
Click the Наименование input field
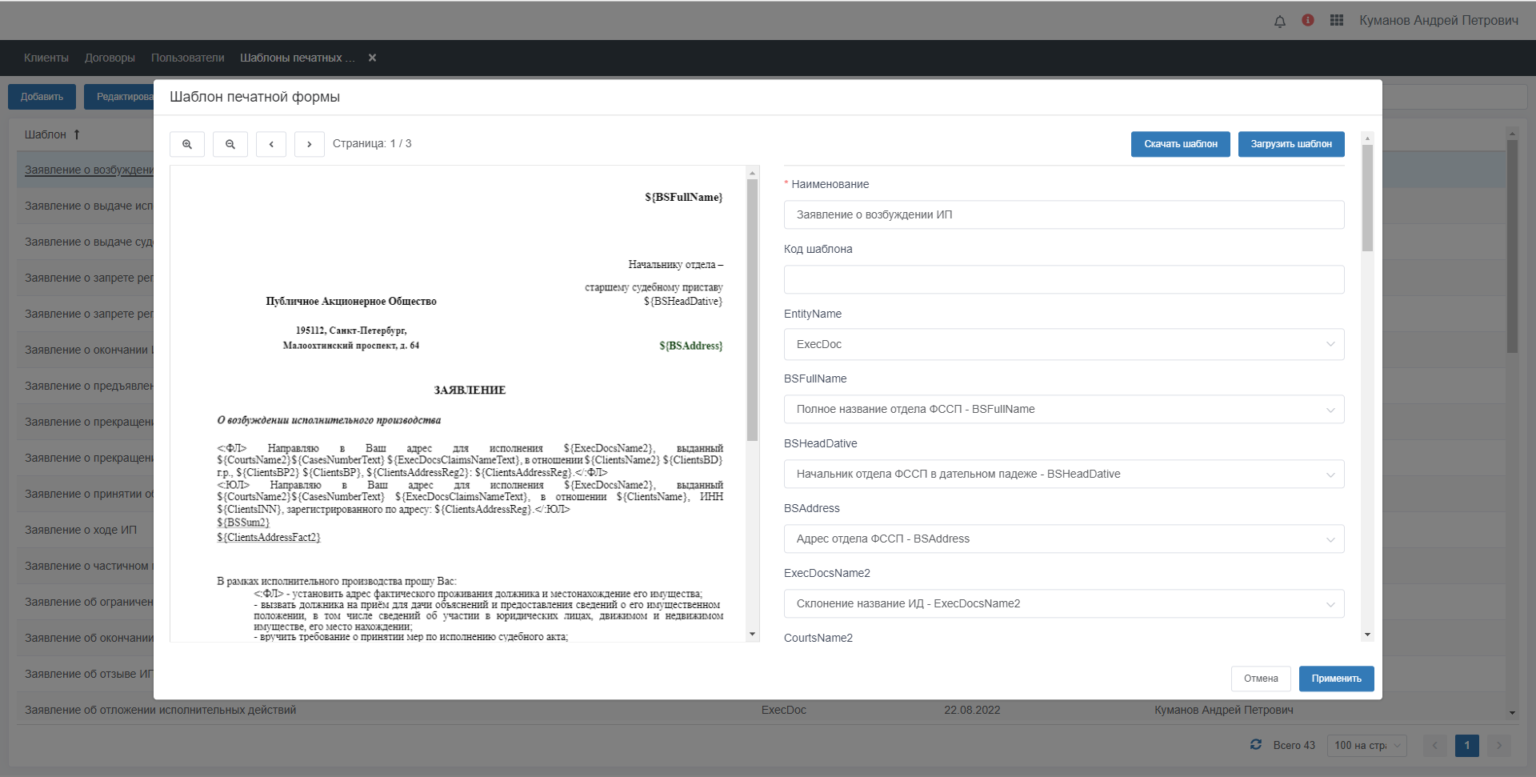tap(1064, 215)
